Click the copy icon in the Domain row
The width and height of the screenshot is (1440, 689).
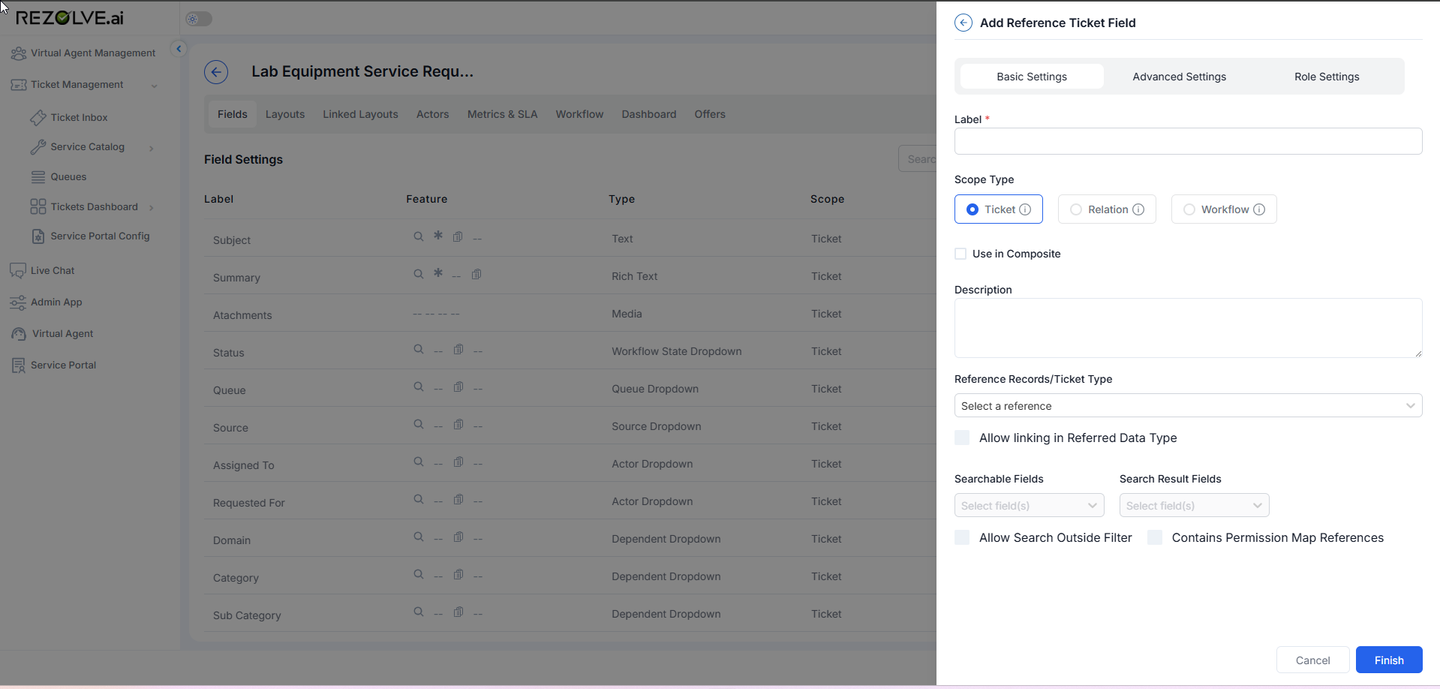point(458,537)
